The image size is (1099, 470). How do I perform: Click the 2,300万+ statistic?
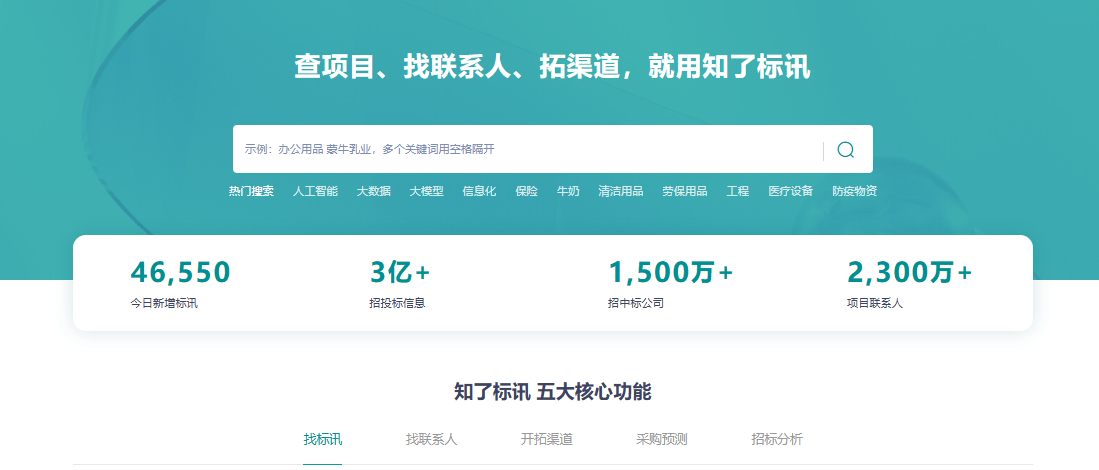tap(910, 272)
